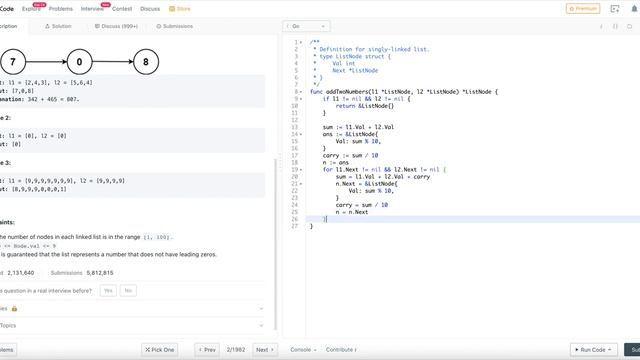Collapse the comment block at line 1
The width and height of the screenshot is (640, 360).
pos(301,42)
